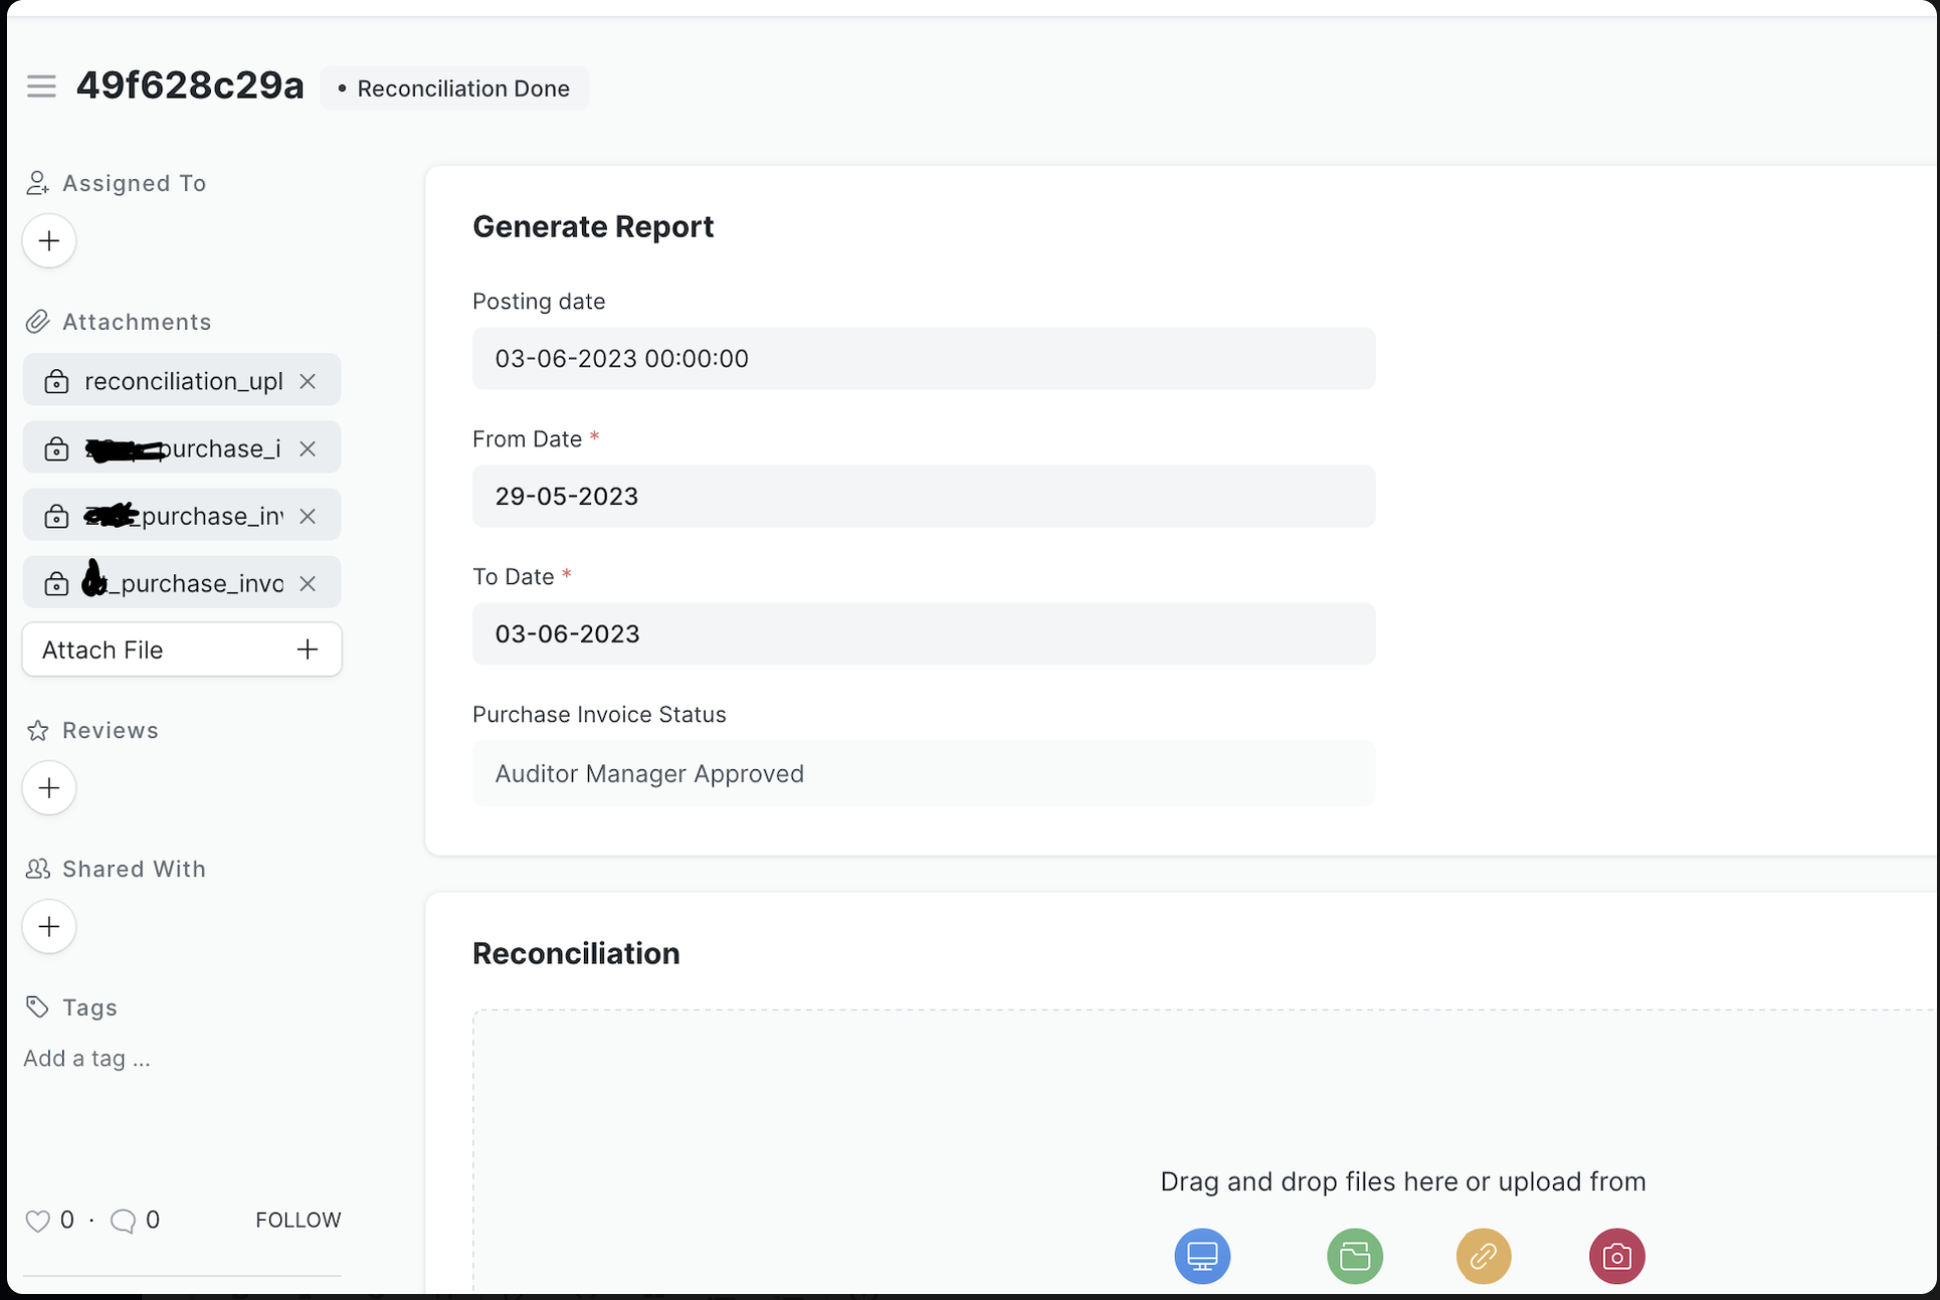Remove the last _purchase_invo attachment
The width and height of the screenshot is (1940, 1300).
coord(308,583)
